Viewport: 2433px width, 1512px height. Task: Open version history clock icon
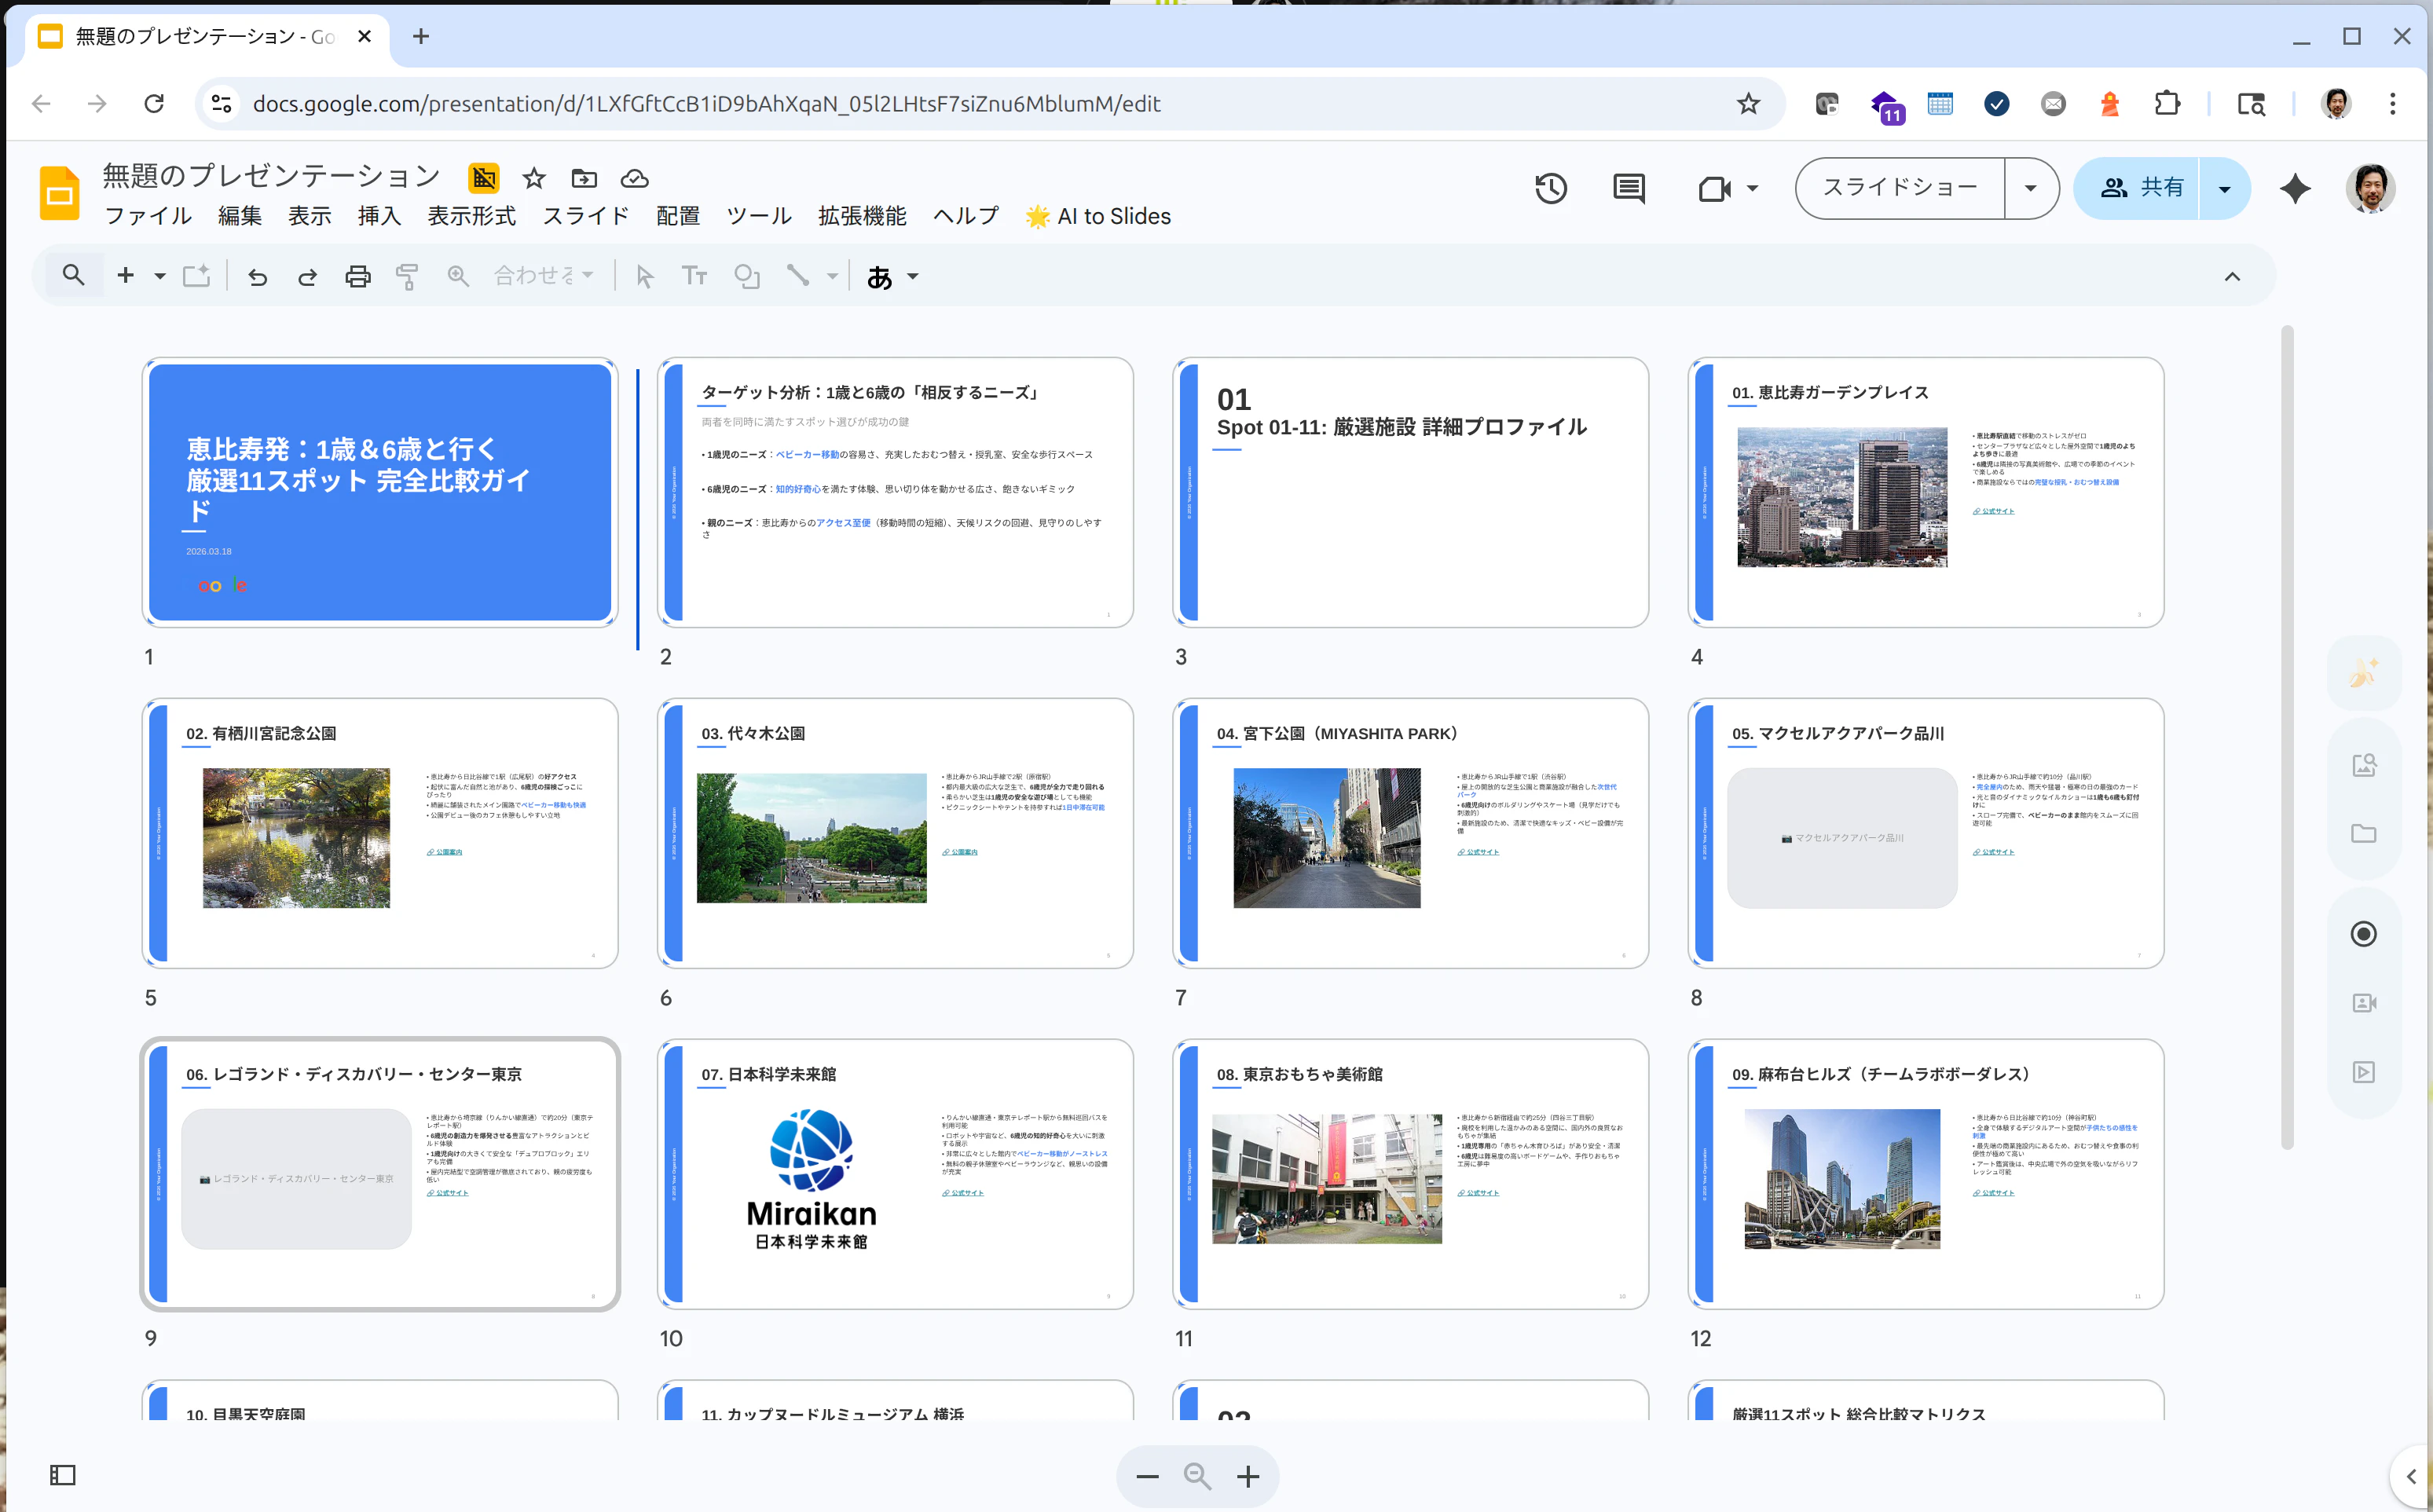point(1551,188)
